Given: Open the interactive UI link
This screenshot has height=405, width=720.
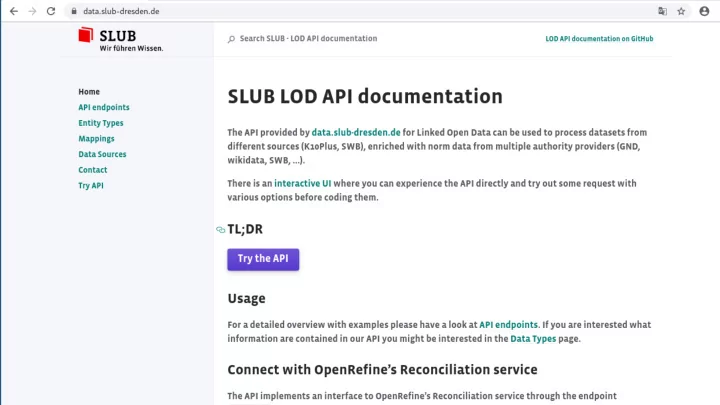Looking at the screenshot, I should point(303,183).
